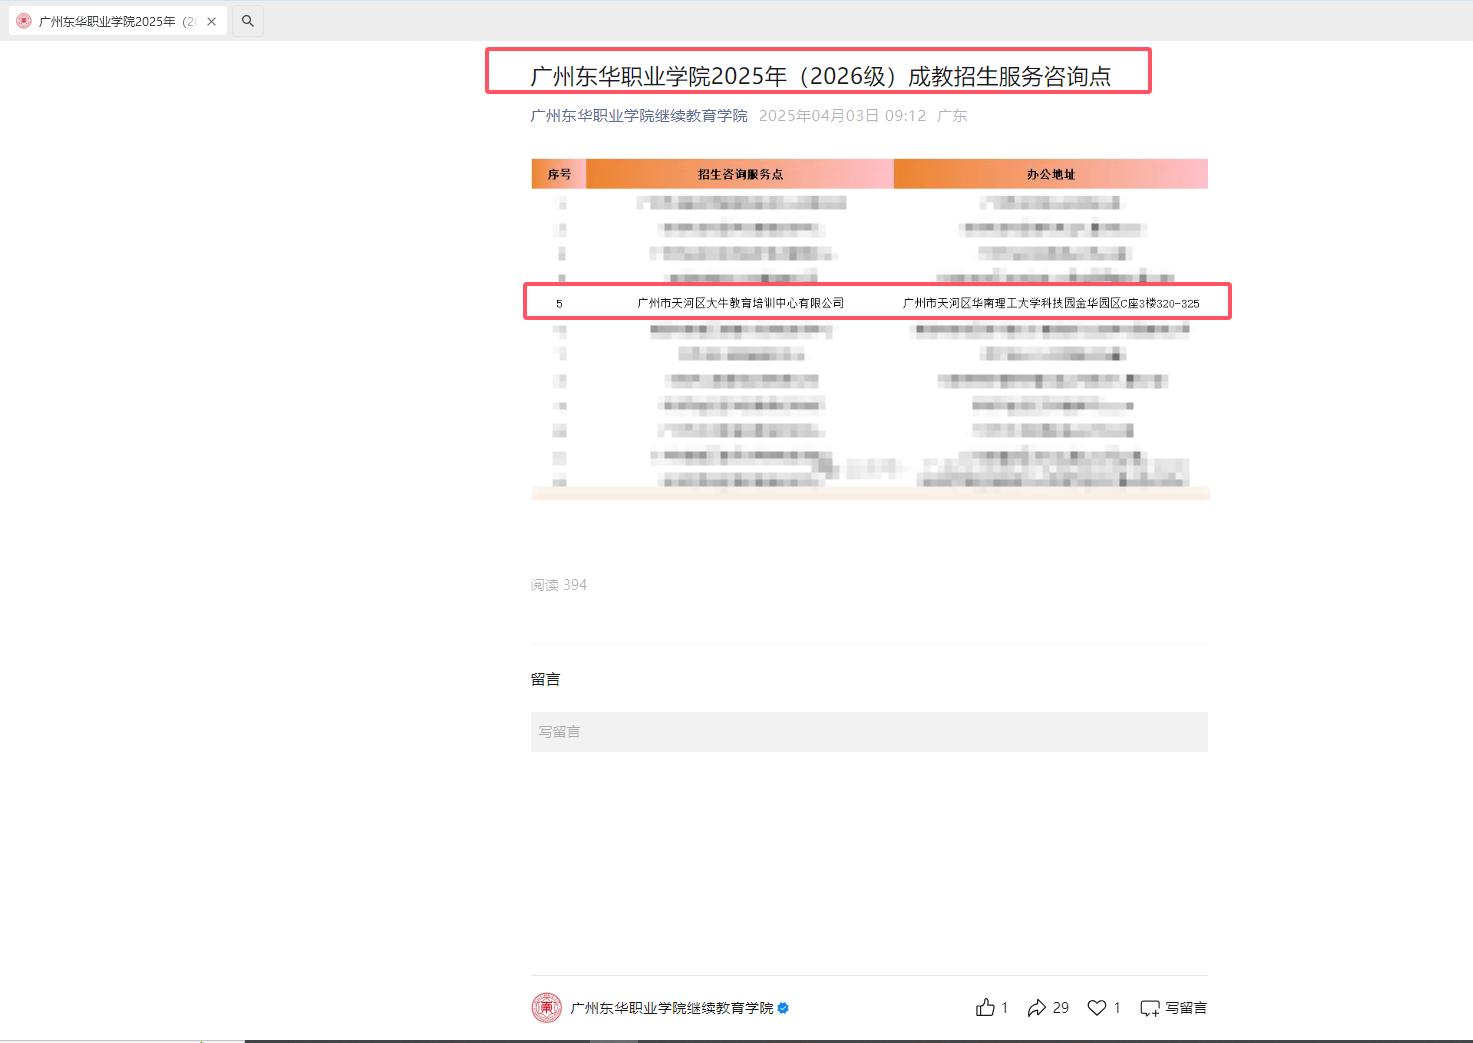Click the location label 广东
This screenshot has height=1043, width=1473.
coord(952,116)
